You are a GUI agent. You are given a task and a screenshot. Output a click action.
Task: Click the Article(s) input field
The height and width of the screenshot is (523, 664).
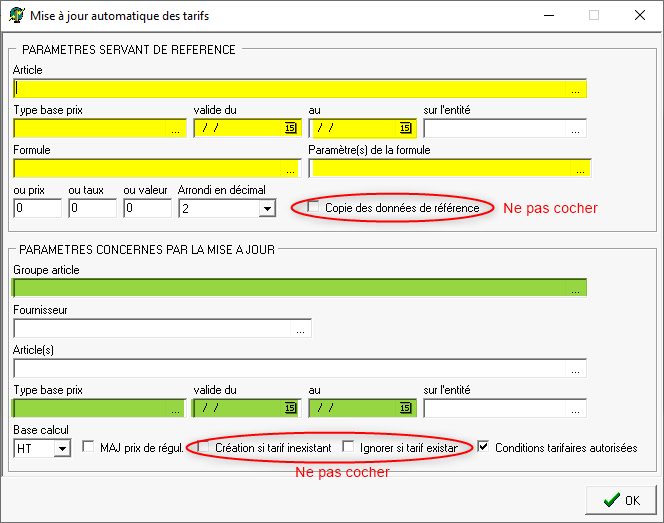tap(290, 369)
